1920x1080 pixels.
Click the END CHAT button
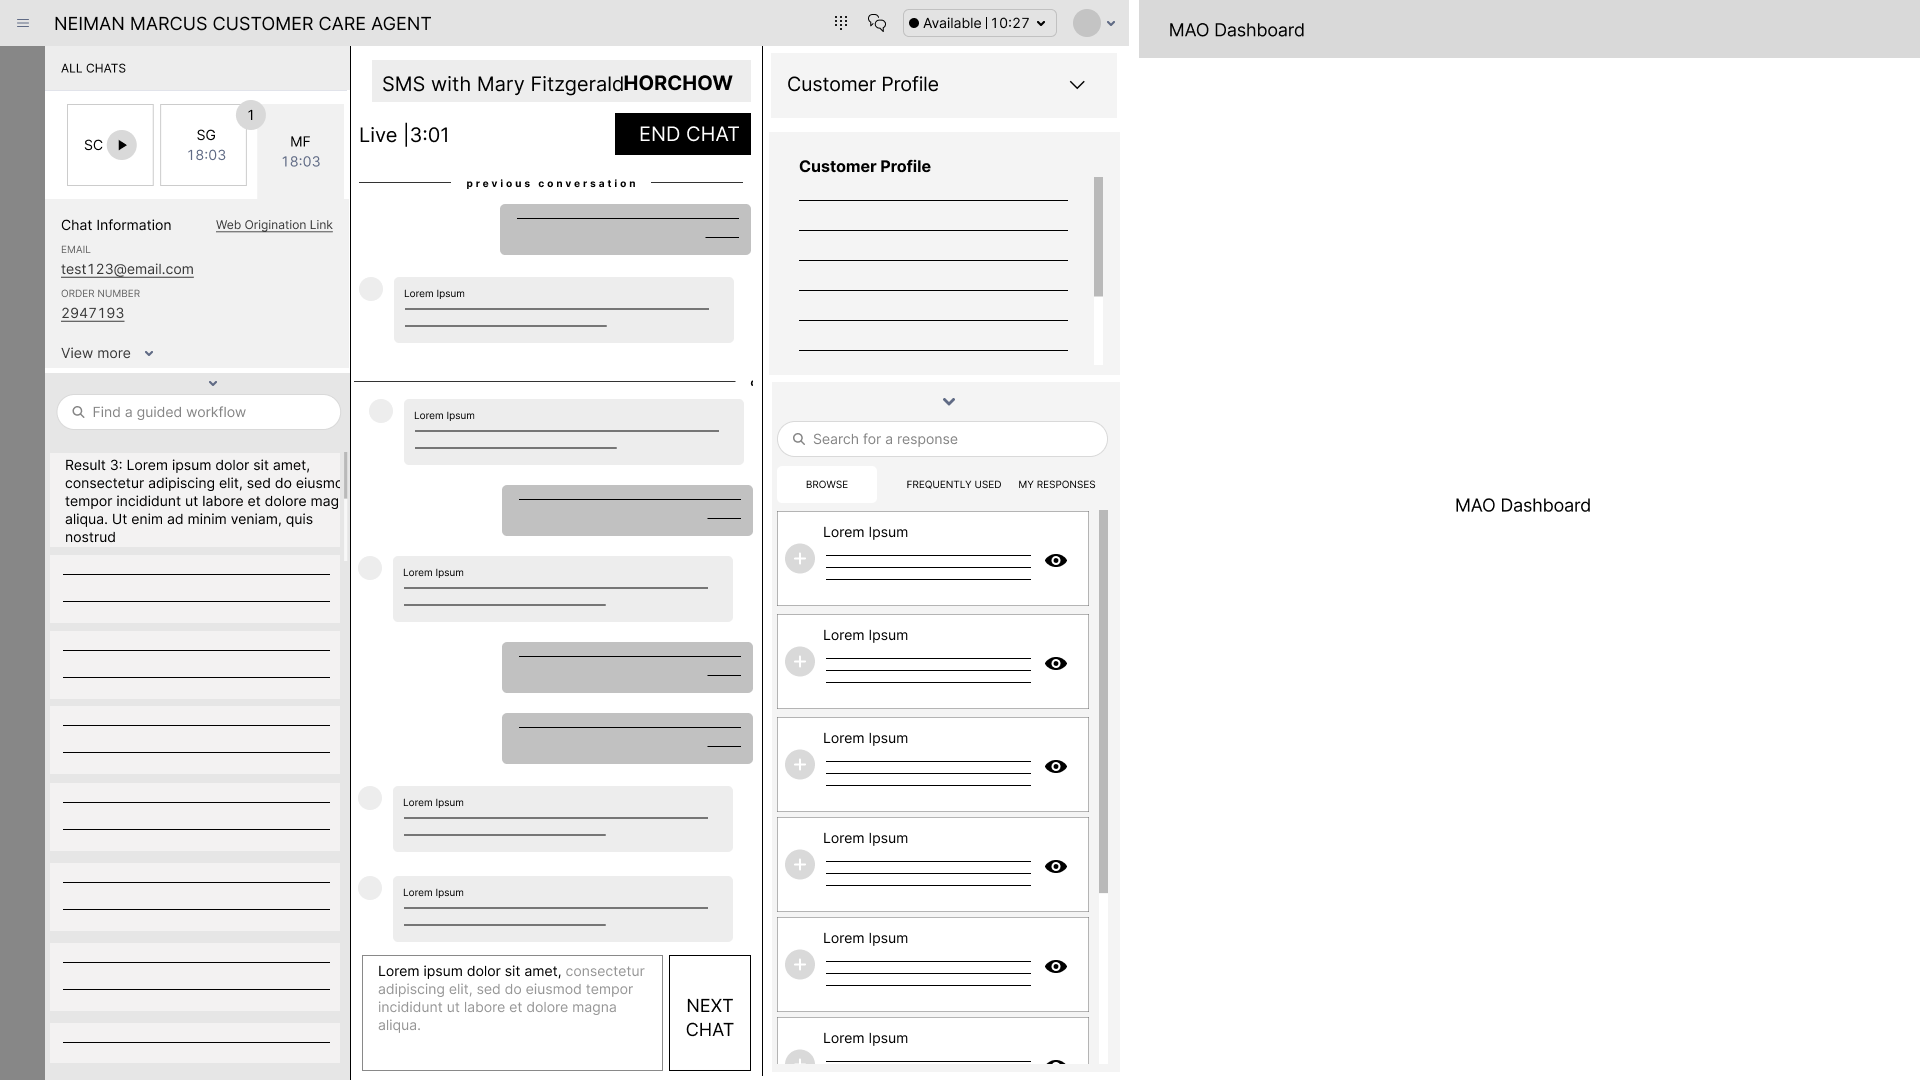point(683,134)
